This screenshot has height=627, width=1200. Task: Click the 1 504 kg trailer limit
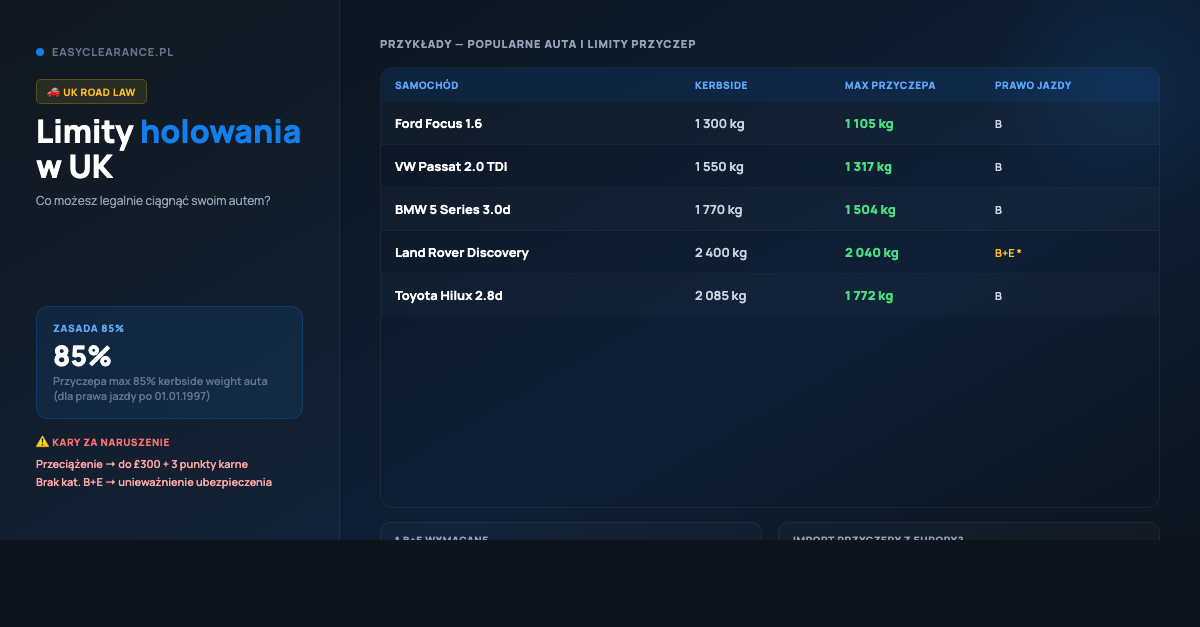[870, 210]
